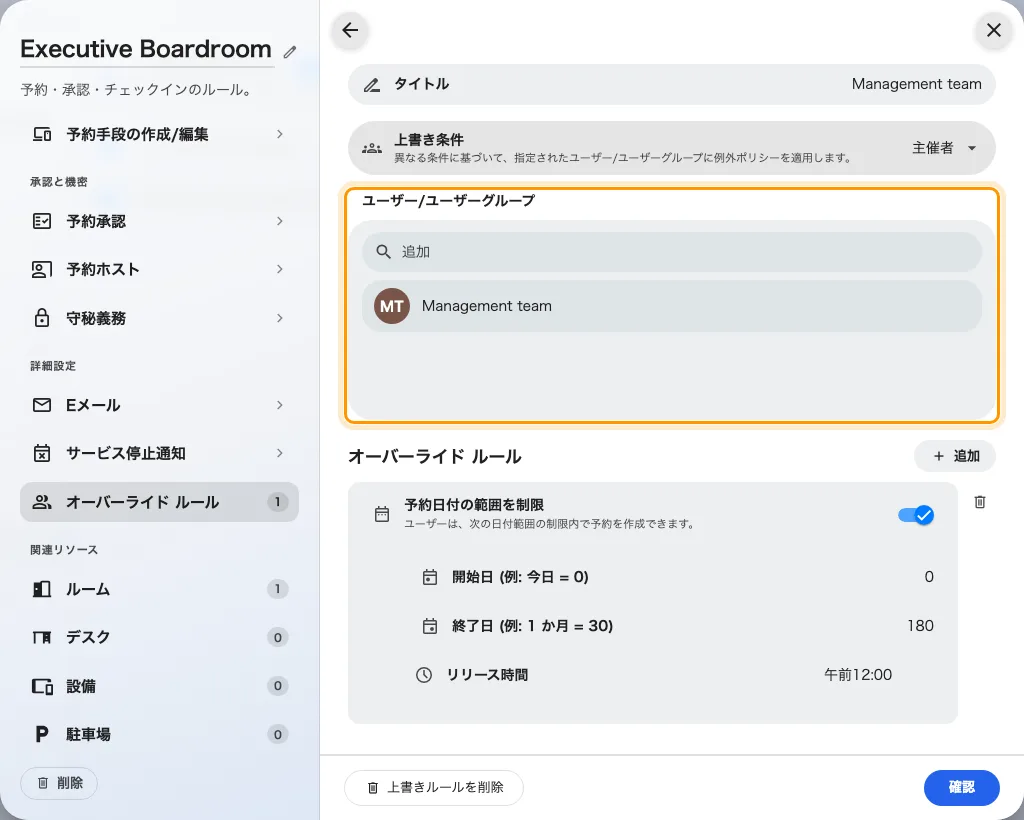The image size is (1024, 820).
Task: Click the デスク count badge 0
Action: [278, 637]
